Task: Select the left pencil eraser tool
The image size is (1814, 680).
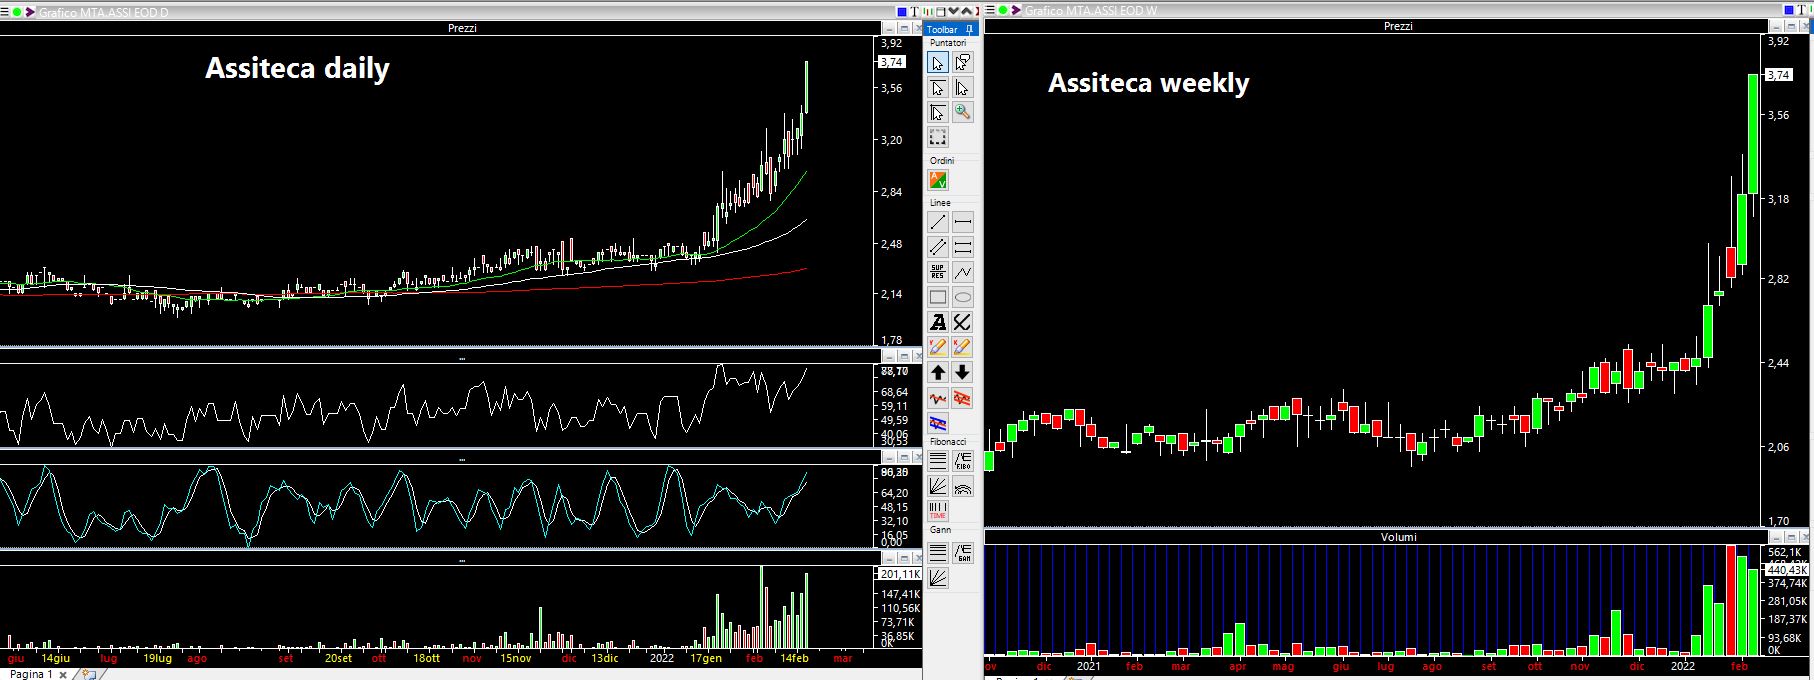Action: [937, 347]
